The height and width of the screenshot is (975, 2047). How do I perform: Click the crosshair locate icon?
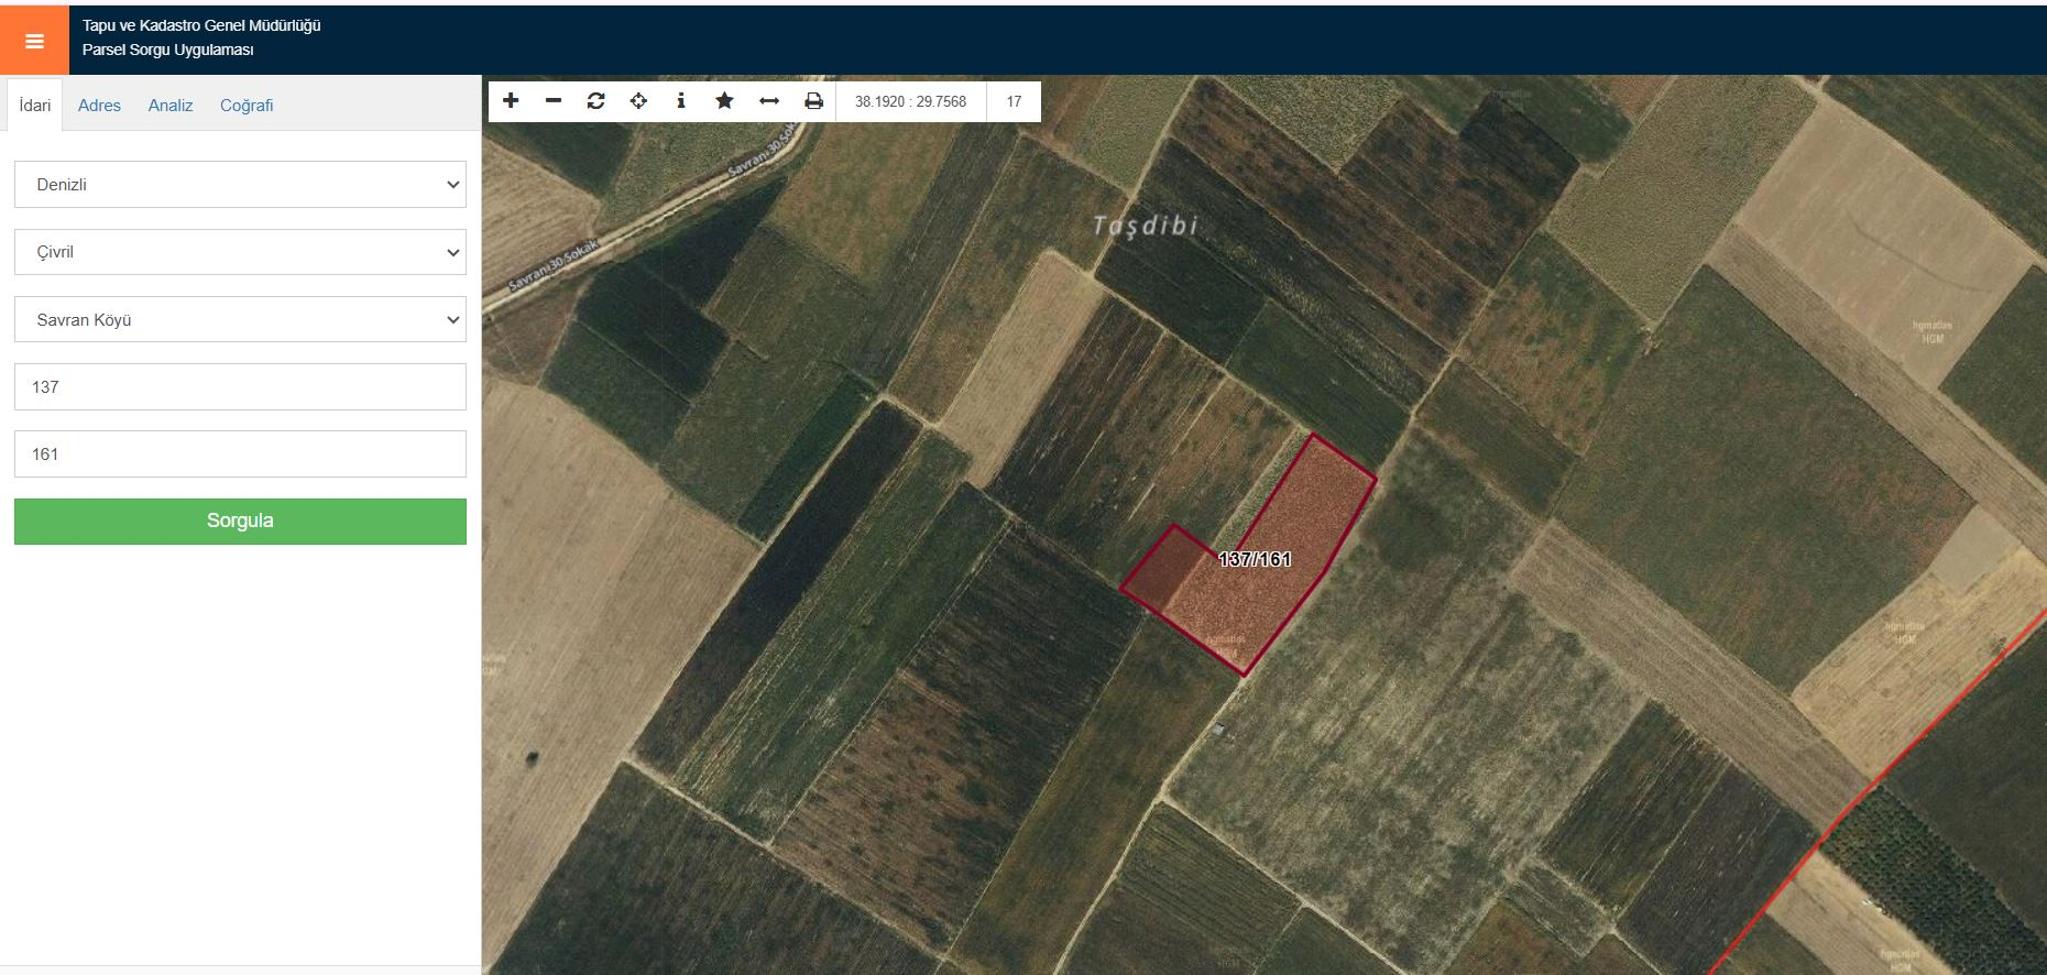639,101
